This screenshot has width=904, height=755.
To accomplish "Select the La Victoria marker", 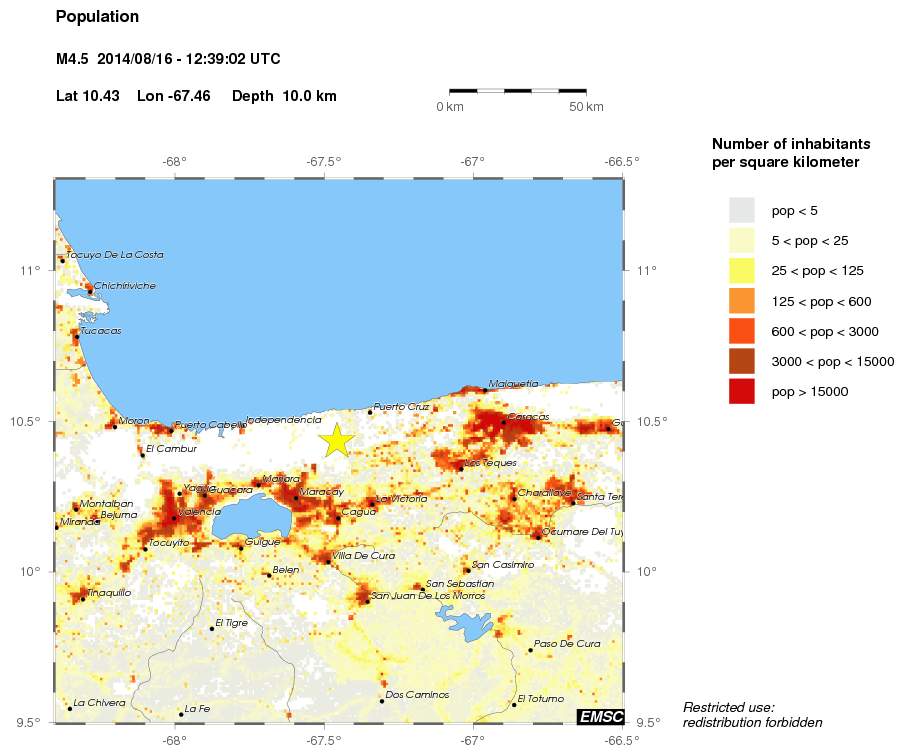I will click(372, 503).
